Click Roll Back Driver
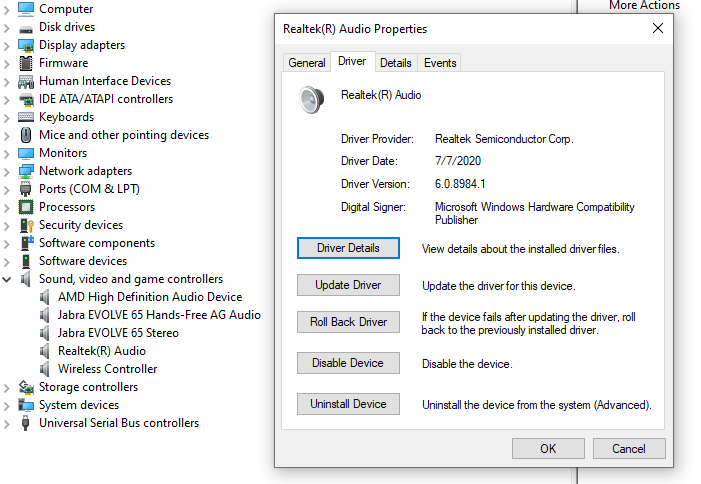Screen dimensions: 701x484 click(348, 322)
